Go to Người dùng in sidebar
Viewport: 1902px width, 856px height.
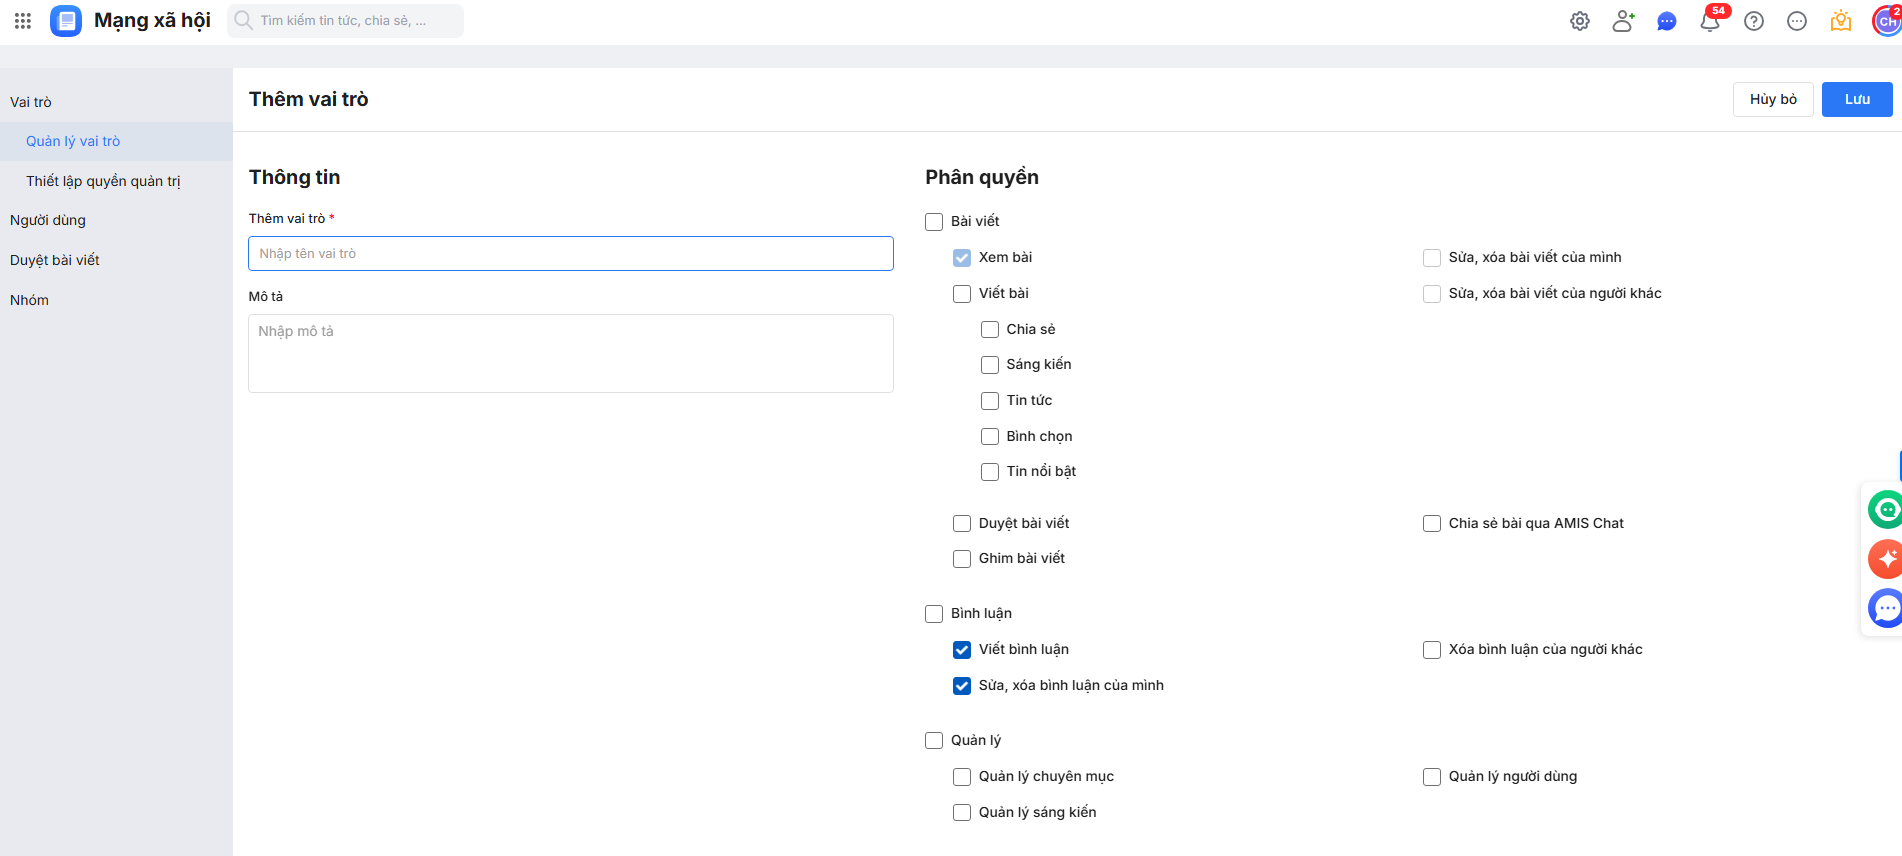coord(48,220)
